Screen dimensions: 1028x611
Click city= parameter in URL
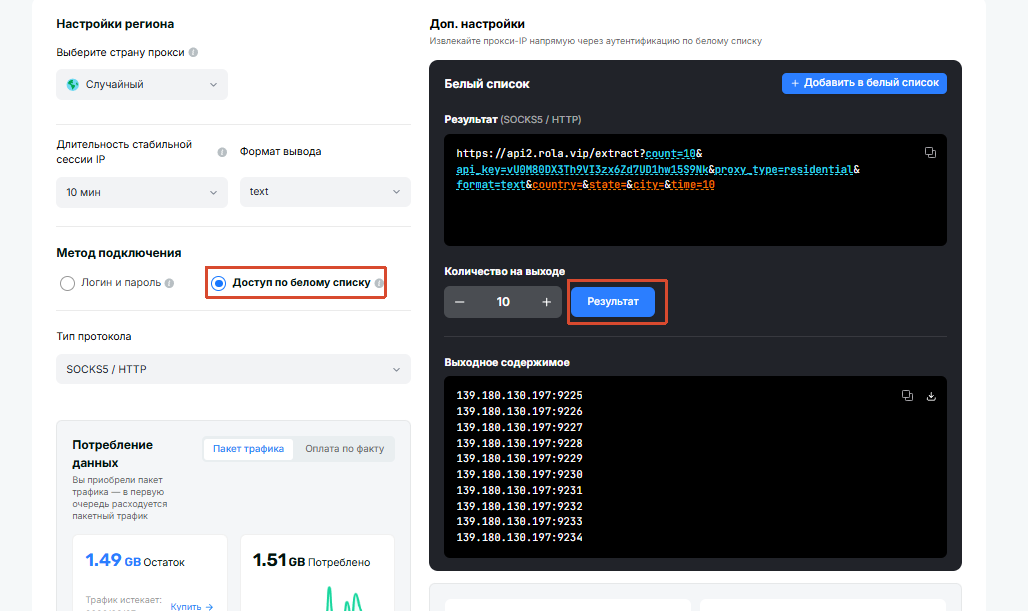pyautogui.click(x=648, y=185)
